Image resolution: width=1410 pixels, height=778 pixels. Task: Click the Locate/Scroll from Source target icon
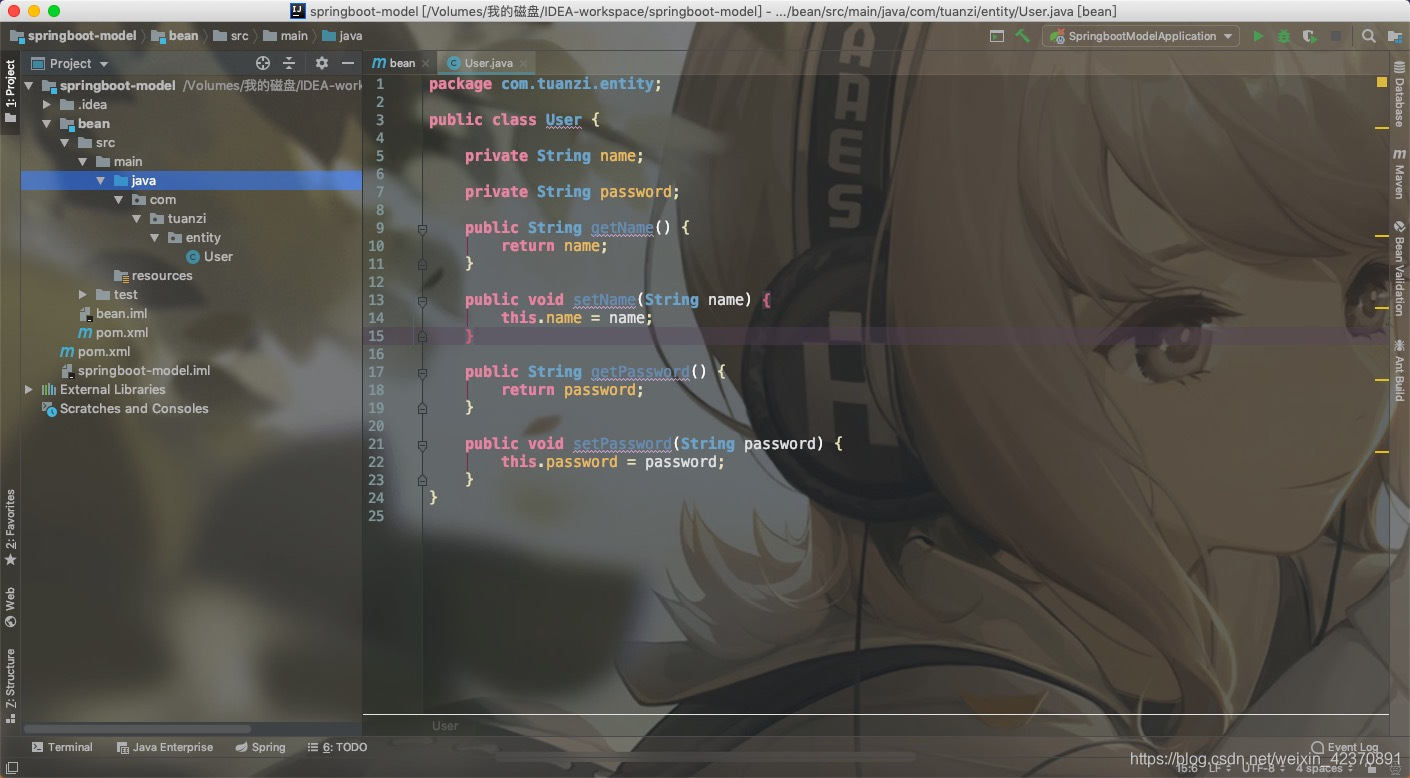pyautogui.click(x=263, y=63)
